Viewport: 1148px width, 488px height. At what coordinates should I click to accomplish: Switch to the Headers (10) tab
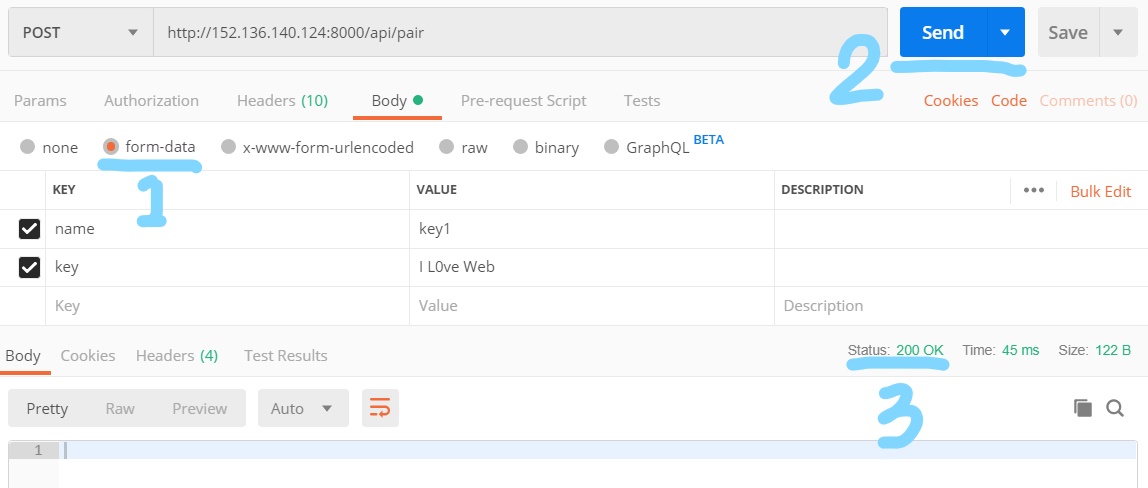tap(282, 100)
